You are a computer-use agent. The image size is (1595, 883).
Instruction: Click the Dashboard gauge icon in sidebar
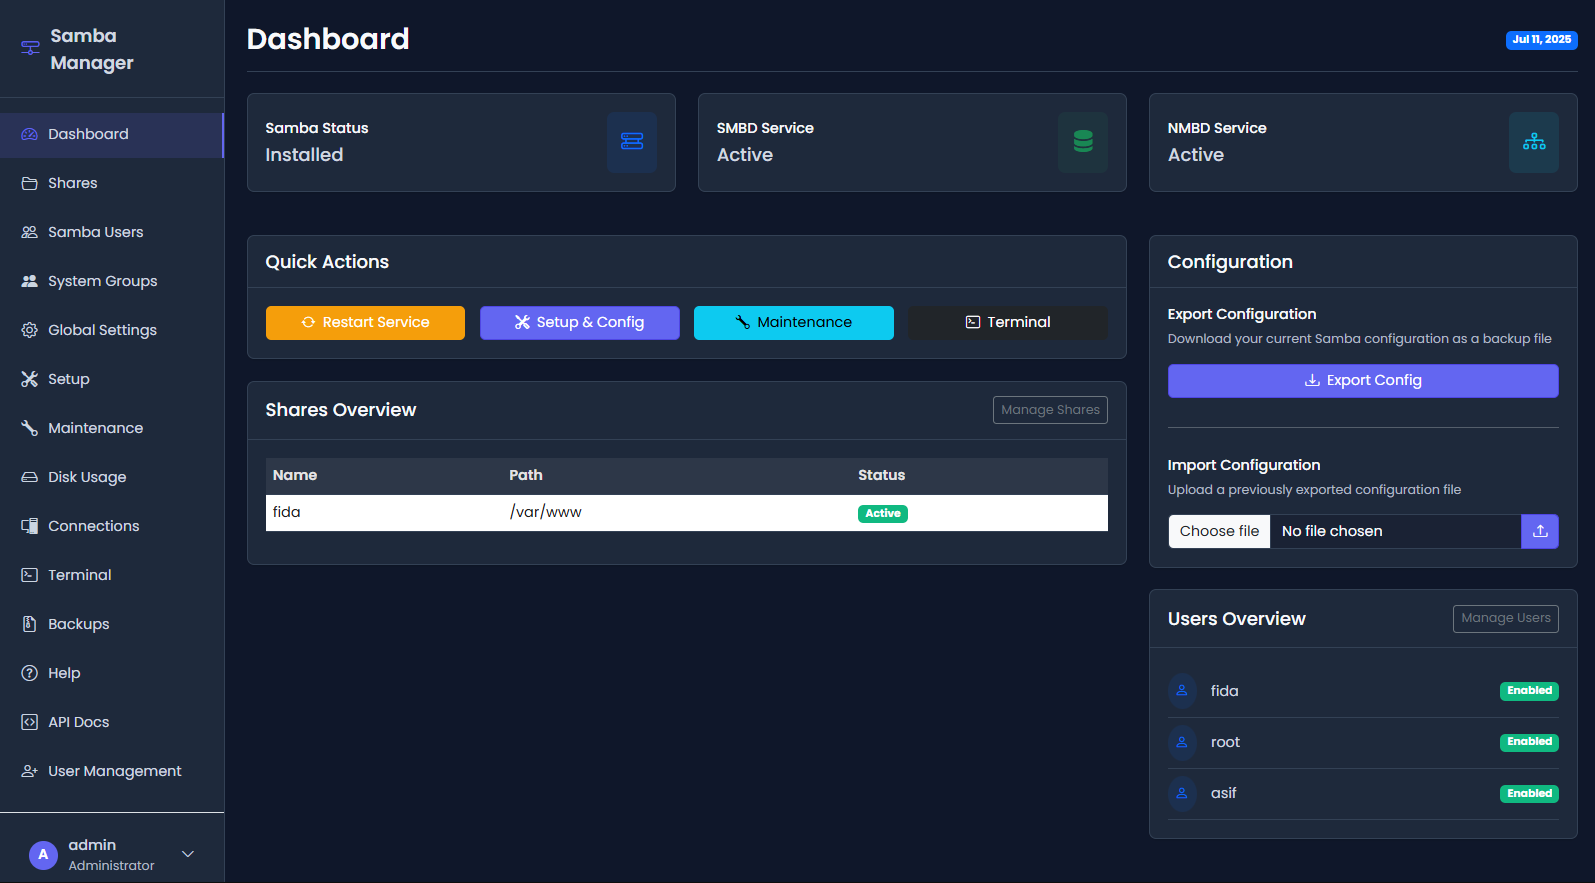30,134
